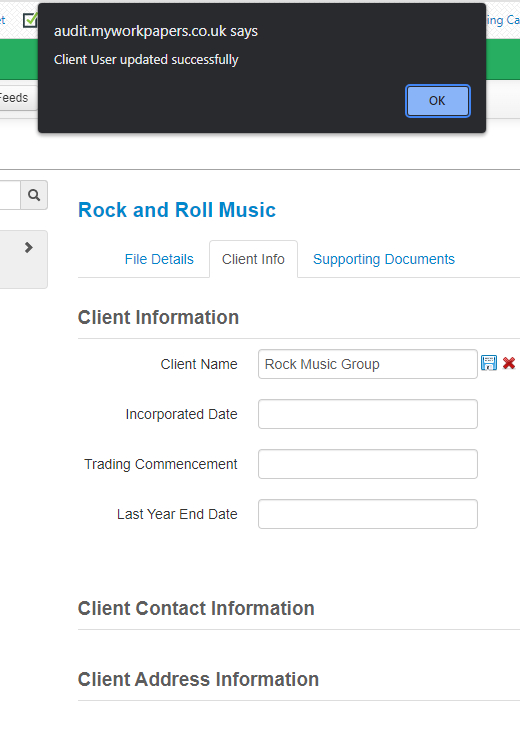Screen dimensions: 520x755
Task: Expand the sidebar panel with the chevron arrow
Action: [28, 247]
